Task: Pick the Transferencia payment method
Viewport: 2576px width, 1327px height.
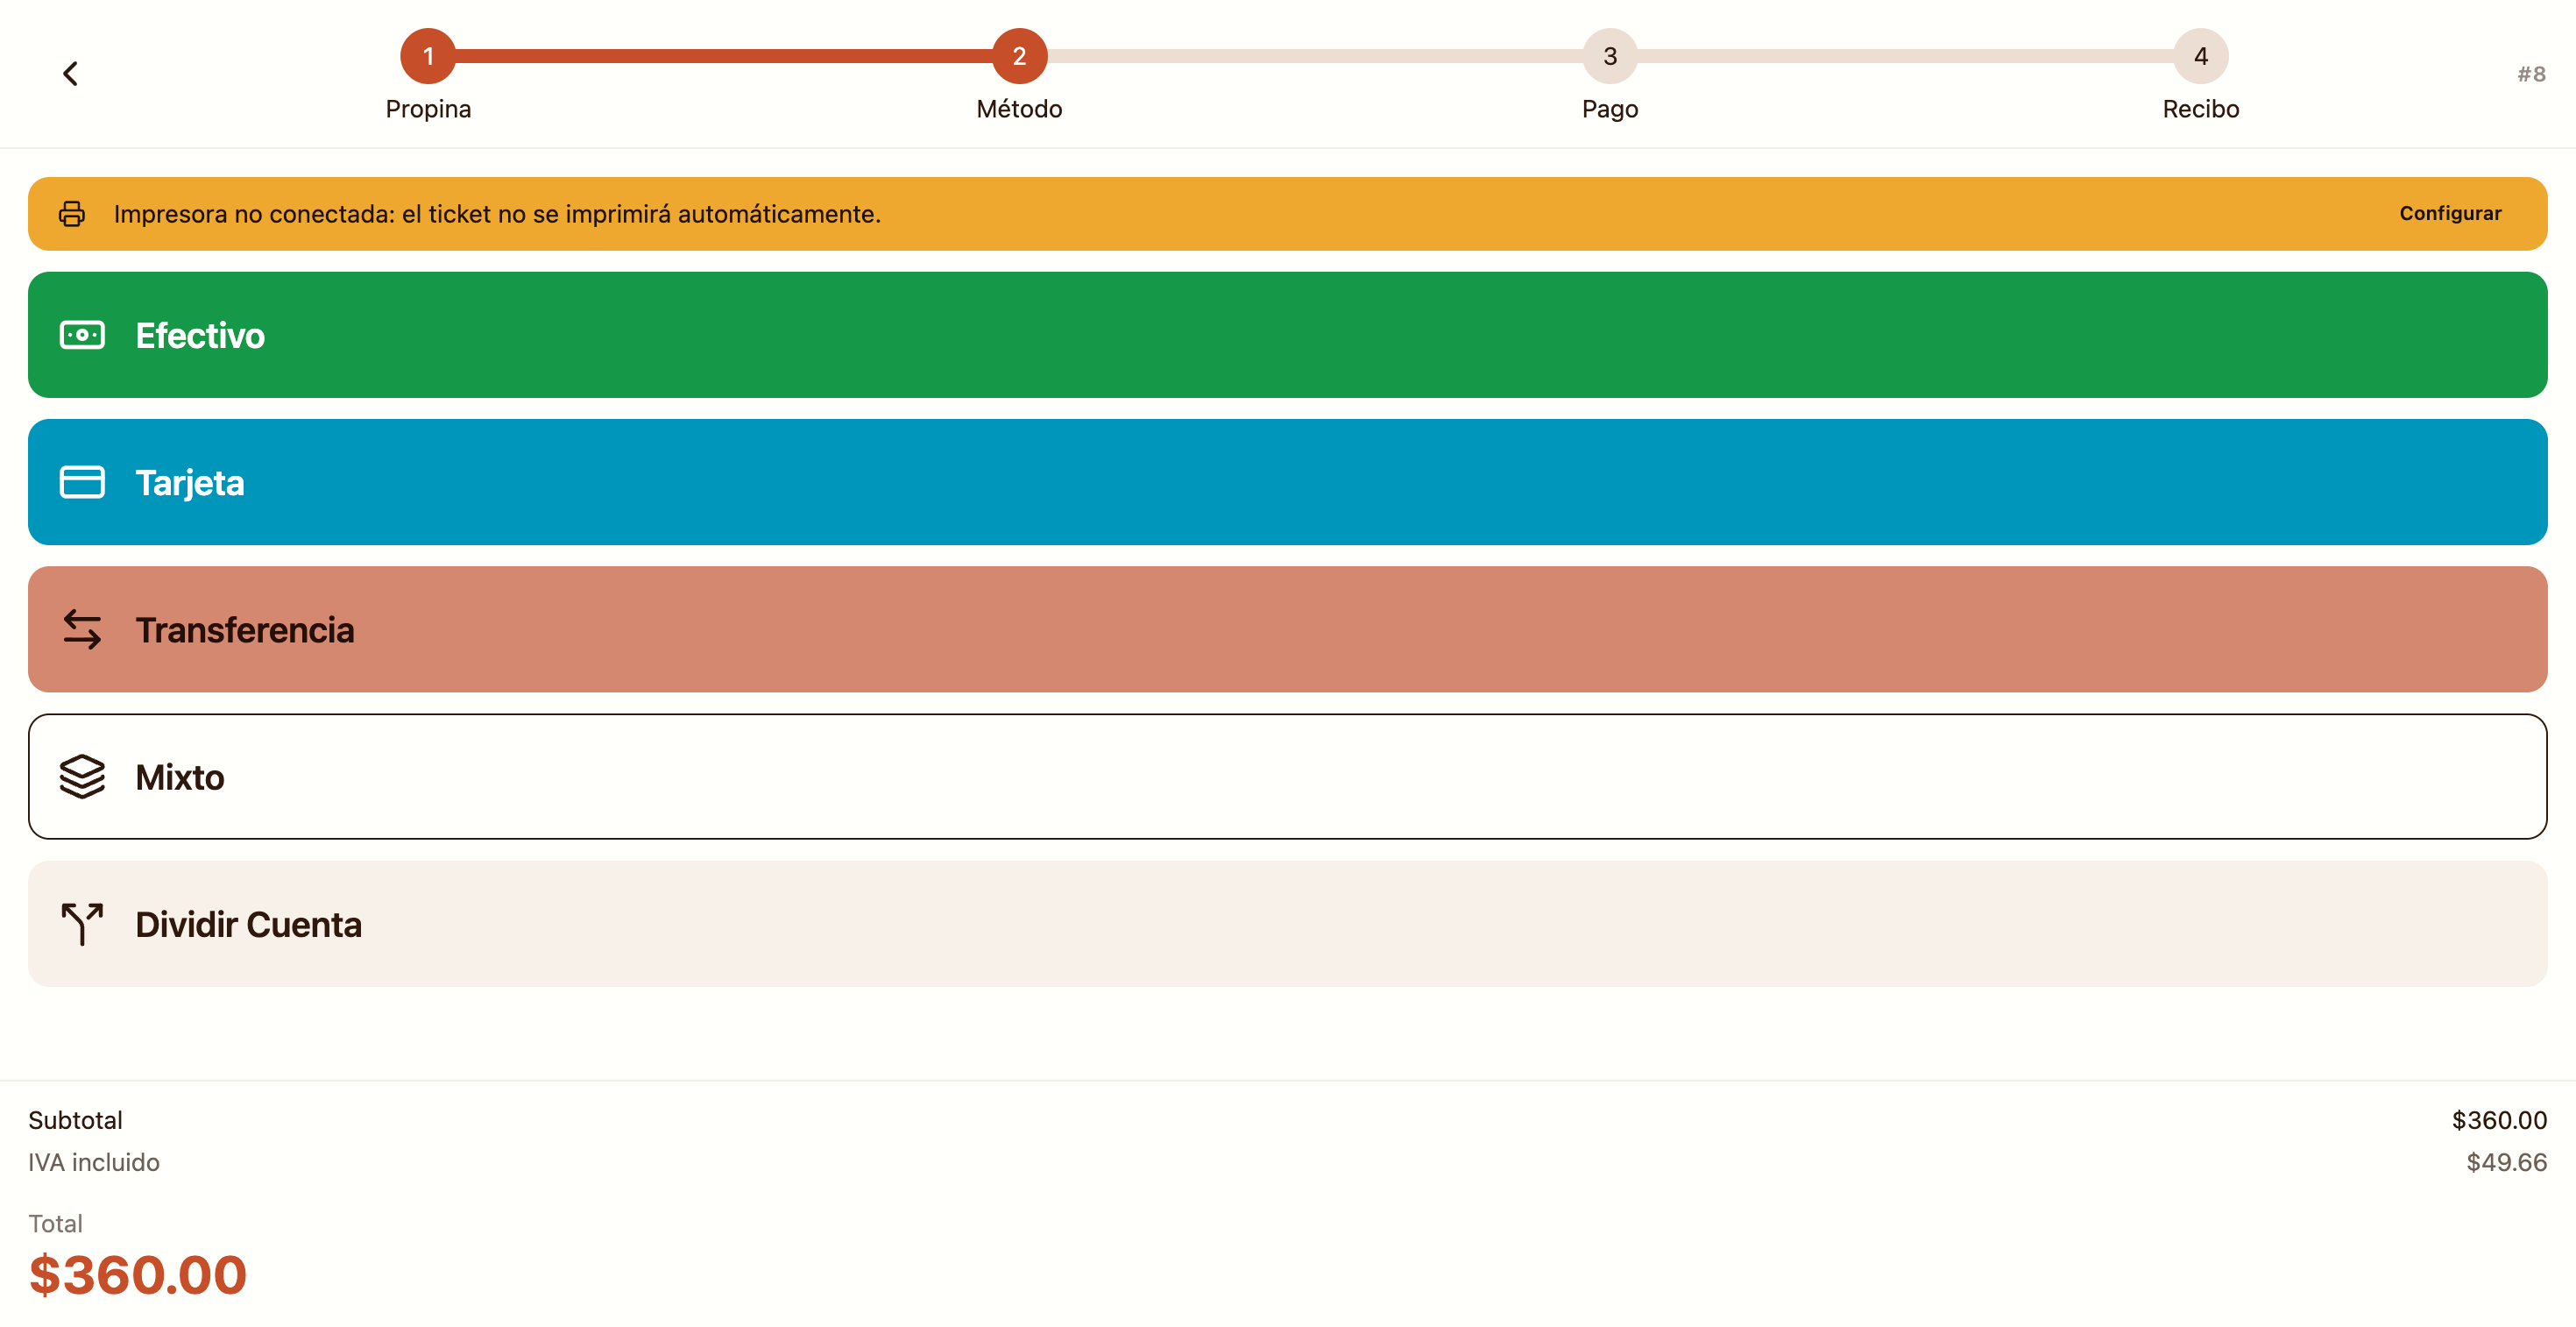Action: [x=1288, y=629]
